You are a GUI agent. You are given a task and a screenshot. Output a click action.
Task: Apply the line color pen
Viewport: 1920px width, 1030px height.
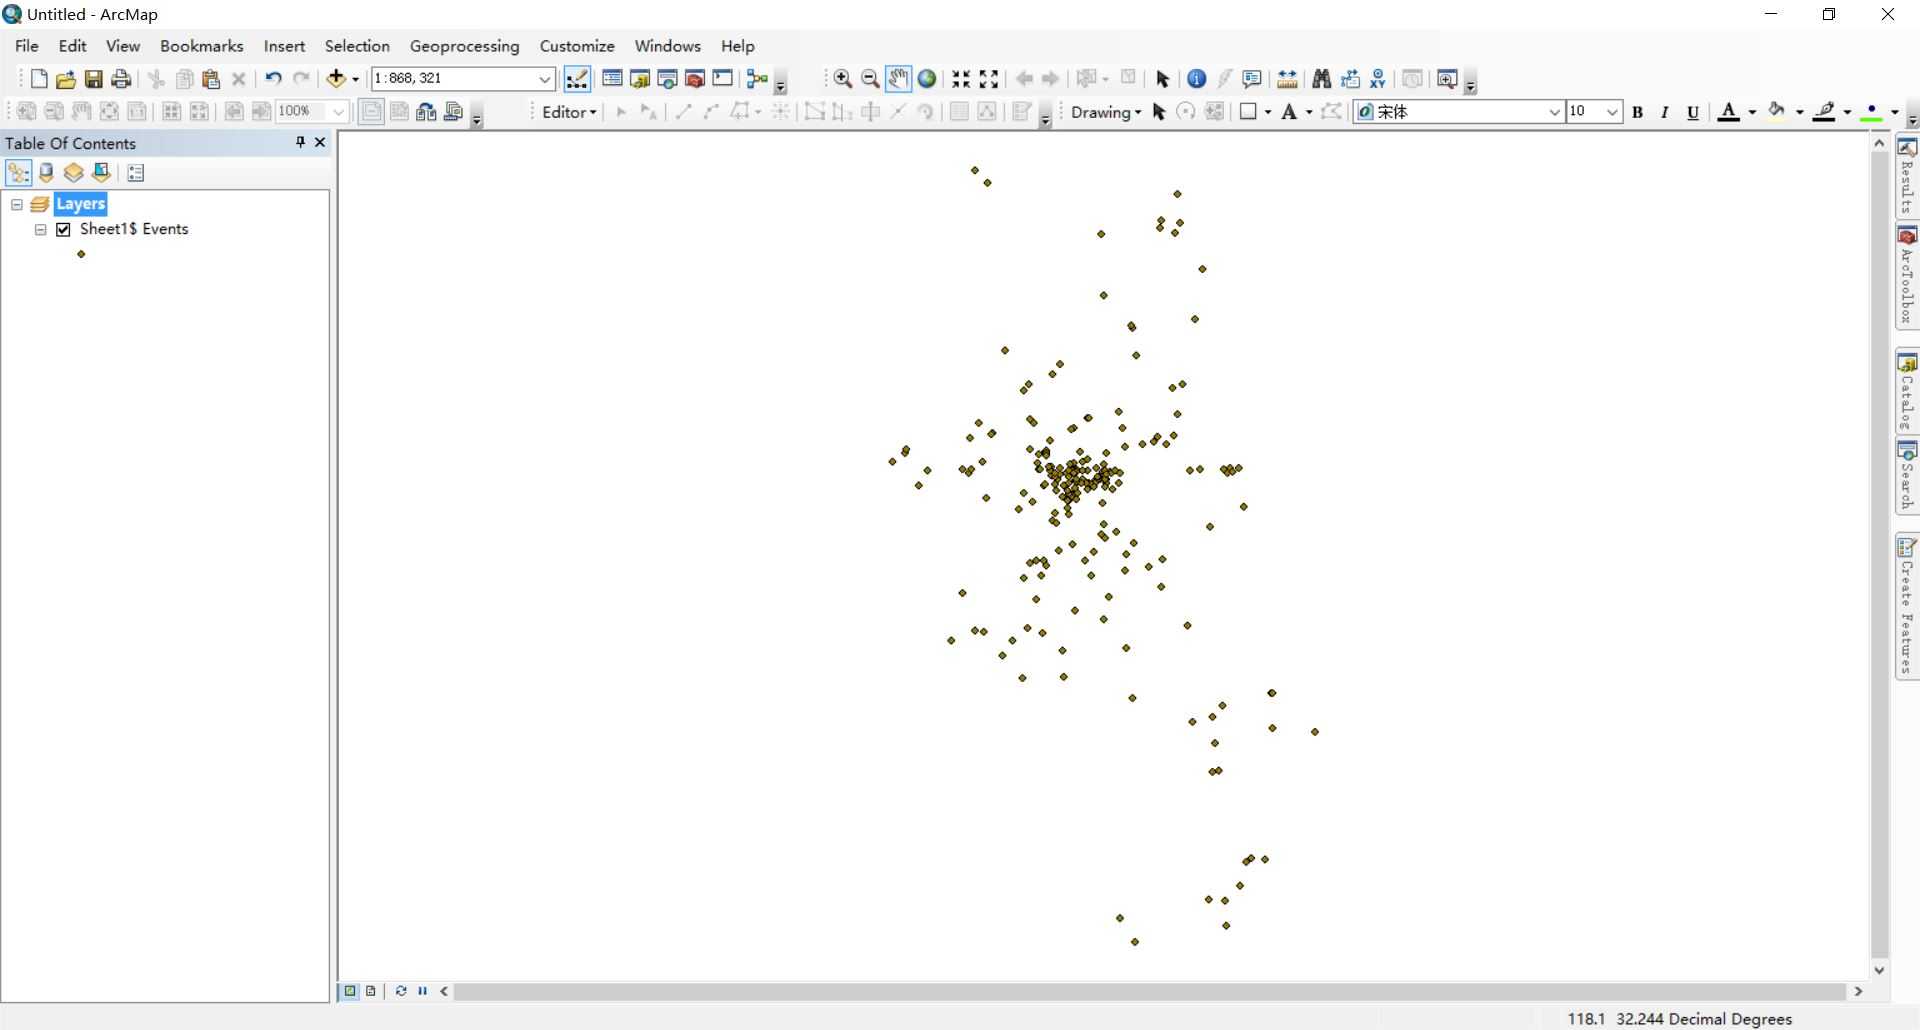[1825, 112]
